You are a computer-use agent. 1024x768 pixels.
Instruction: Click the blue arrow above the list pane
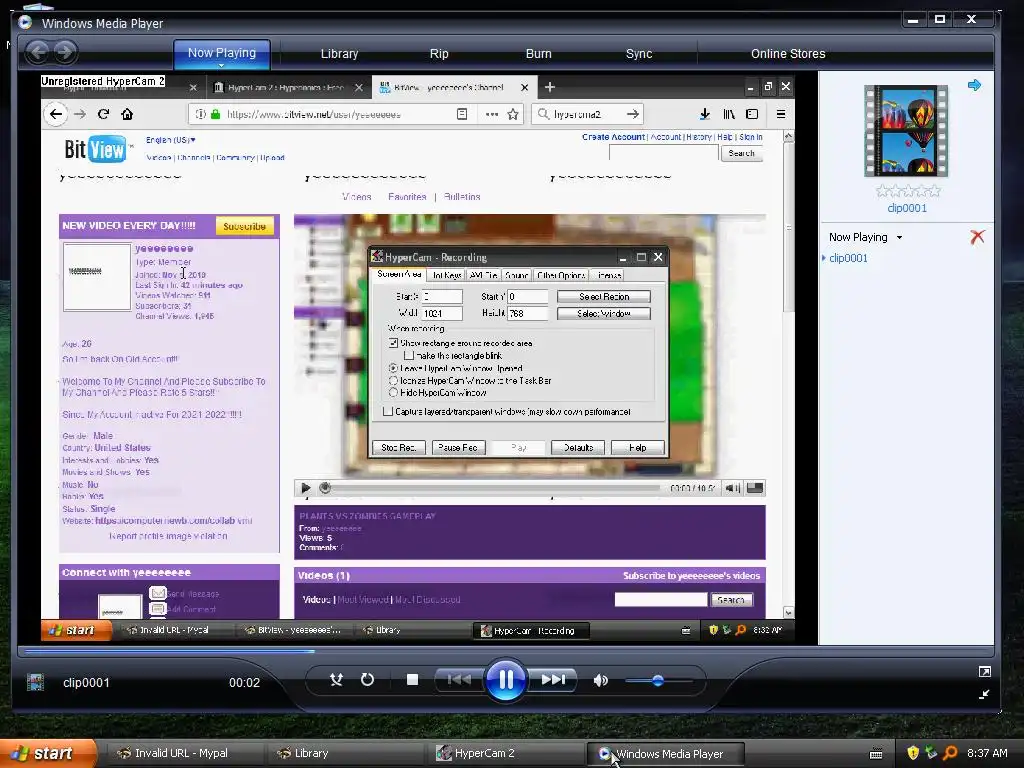pyautogui.click(x=974, y=85)
